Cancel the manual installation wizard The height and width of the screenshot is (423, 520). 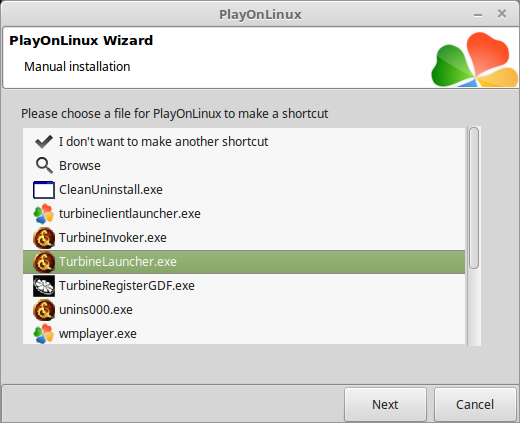coord(475,404)
